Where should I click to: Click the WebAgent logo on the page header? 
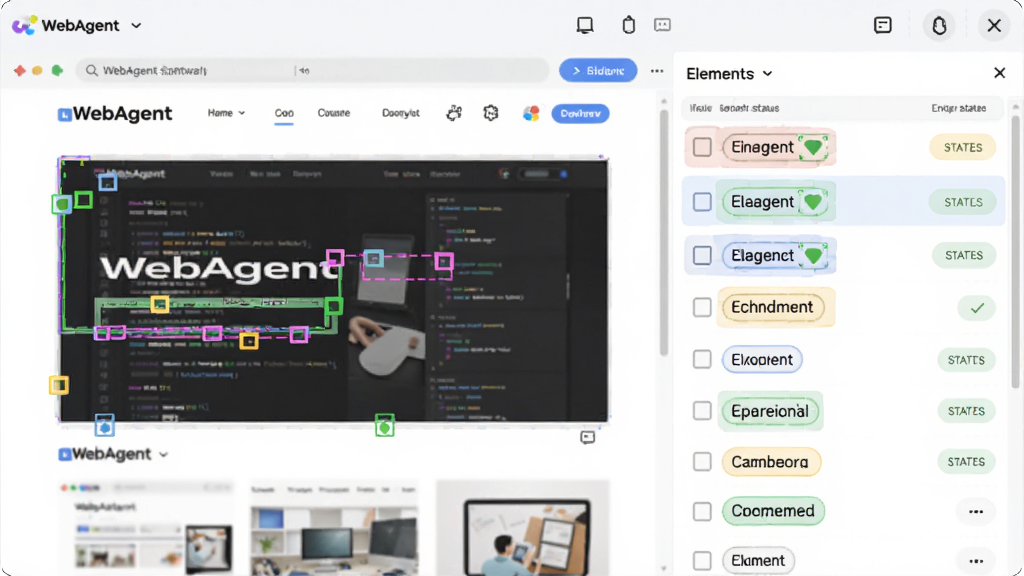(x=115, y=114)
